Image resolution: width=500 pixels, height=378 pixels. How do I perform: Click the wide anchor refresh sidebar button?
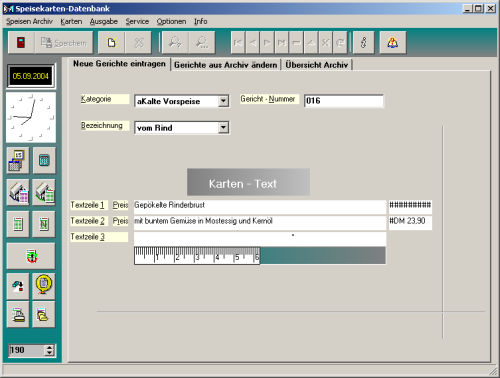point(31,256)
